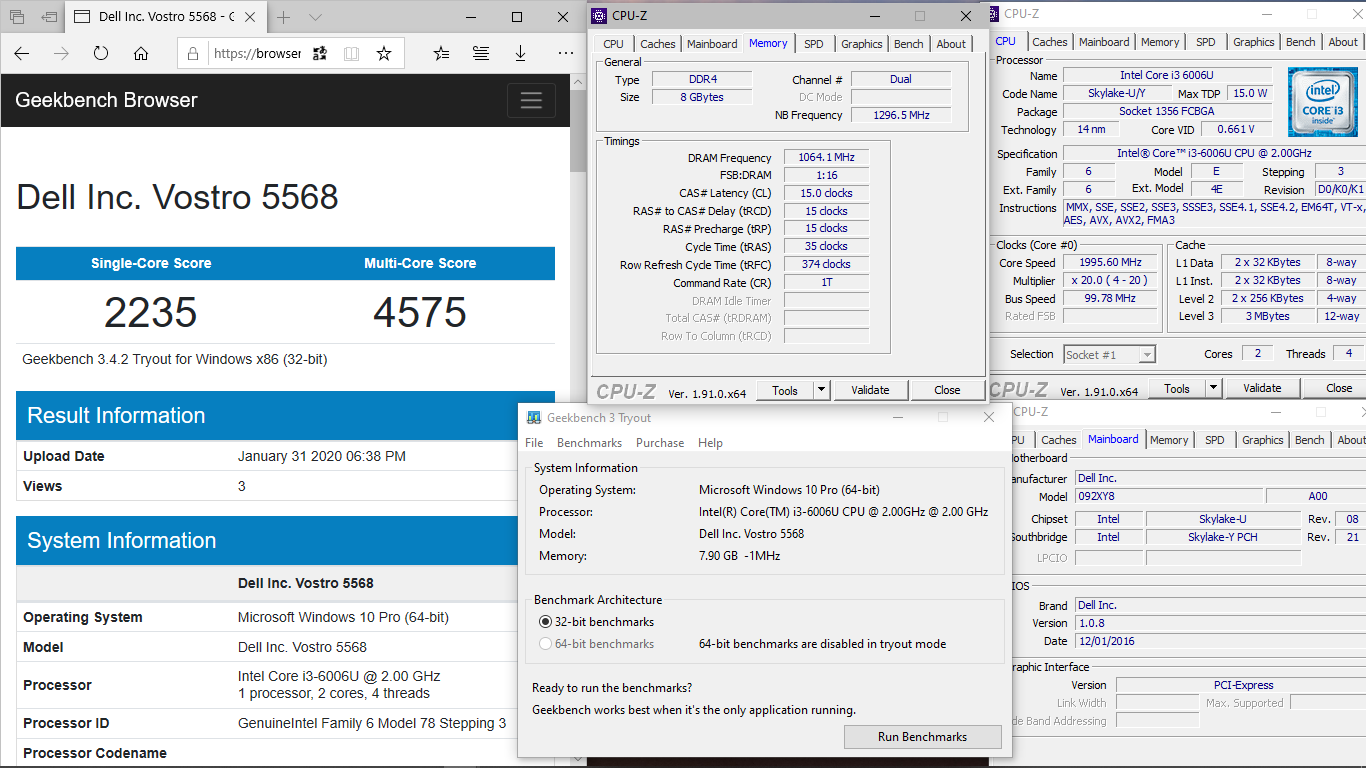
Task: Expand Tools dropdown arrow in CPU window
Action: pos(1213,388)
